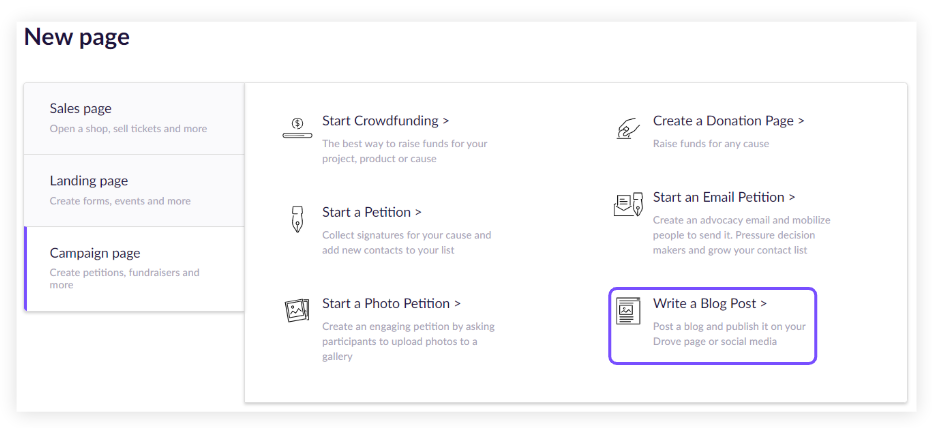Image resolution: width=932 pixels, height=428 pixels.
Task: Click the crowdfunding description text
Action: [x=404, y=151]
